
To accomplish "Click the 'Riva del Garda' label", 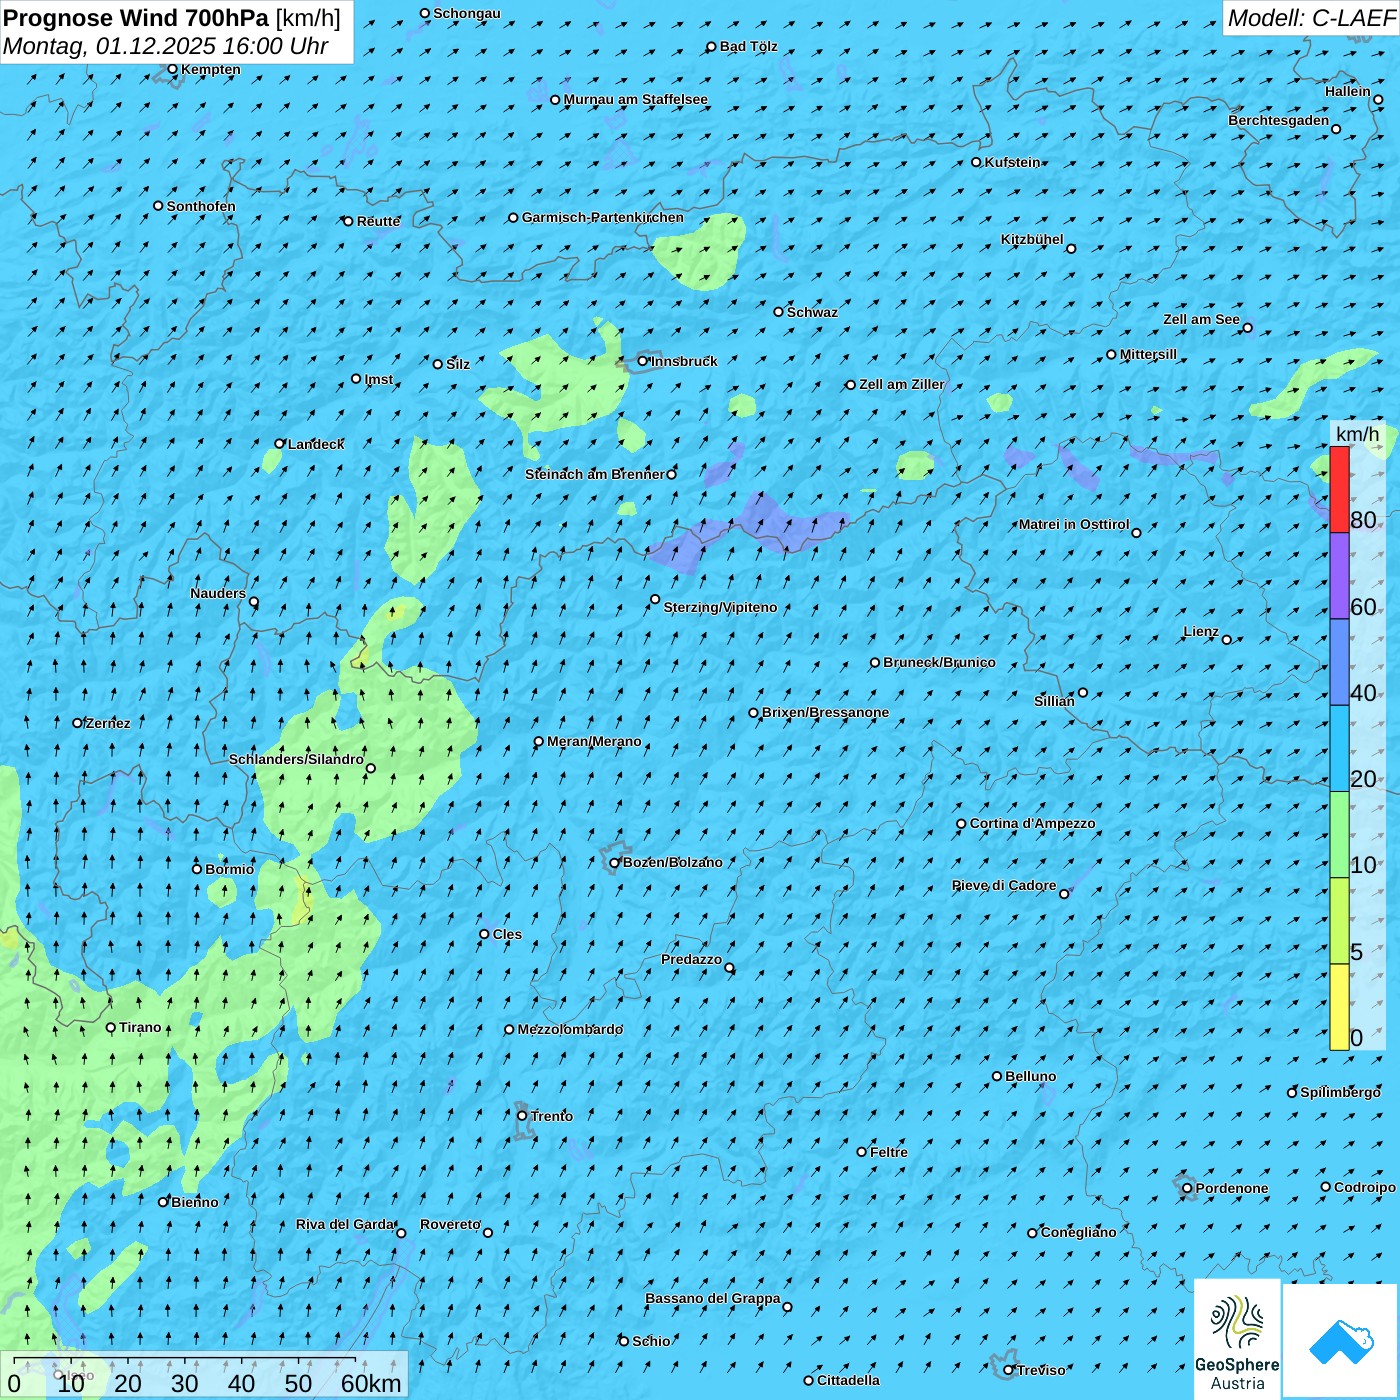I will coord(345,1225).
